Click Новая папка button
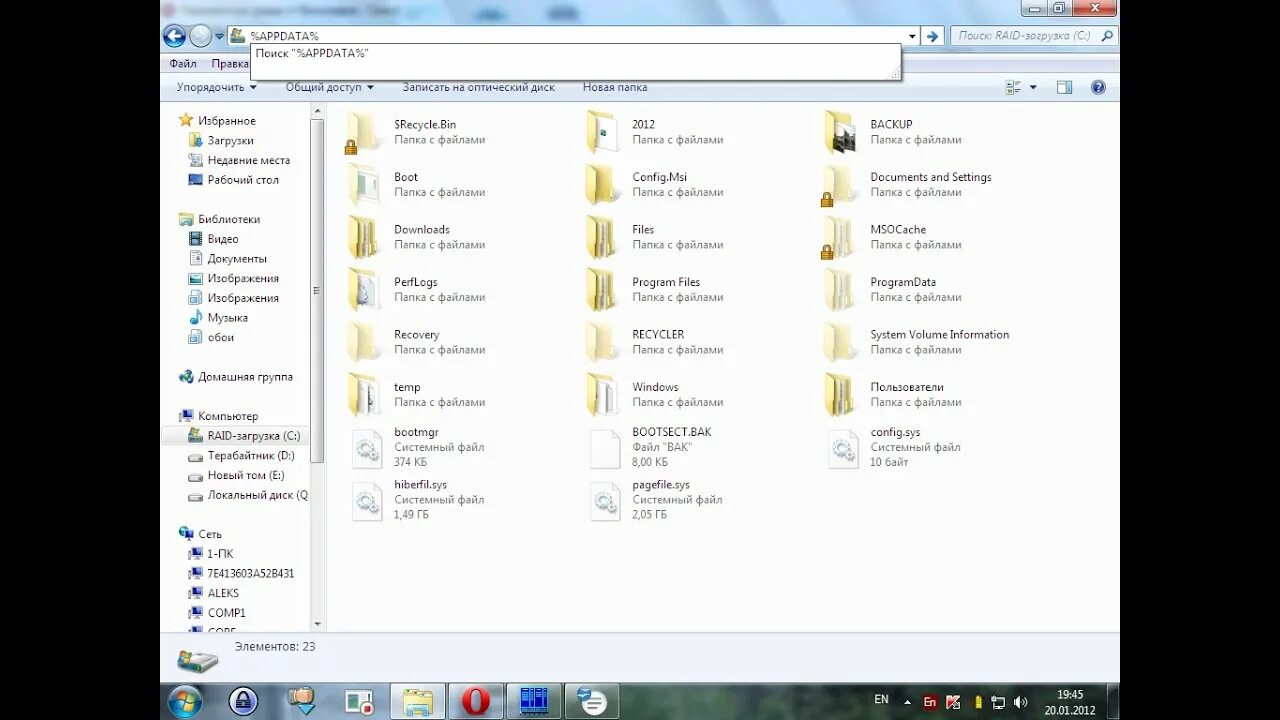 [615, 87]
